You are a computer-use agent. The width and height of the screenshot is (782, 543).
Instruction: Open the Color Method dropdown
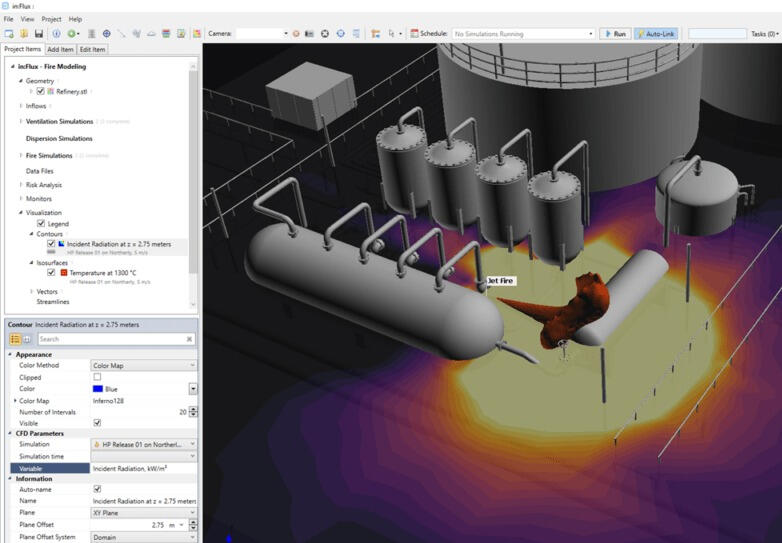pyautogui.click(x=144, y=365)
